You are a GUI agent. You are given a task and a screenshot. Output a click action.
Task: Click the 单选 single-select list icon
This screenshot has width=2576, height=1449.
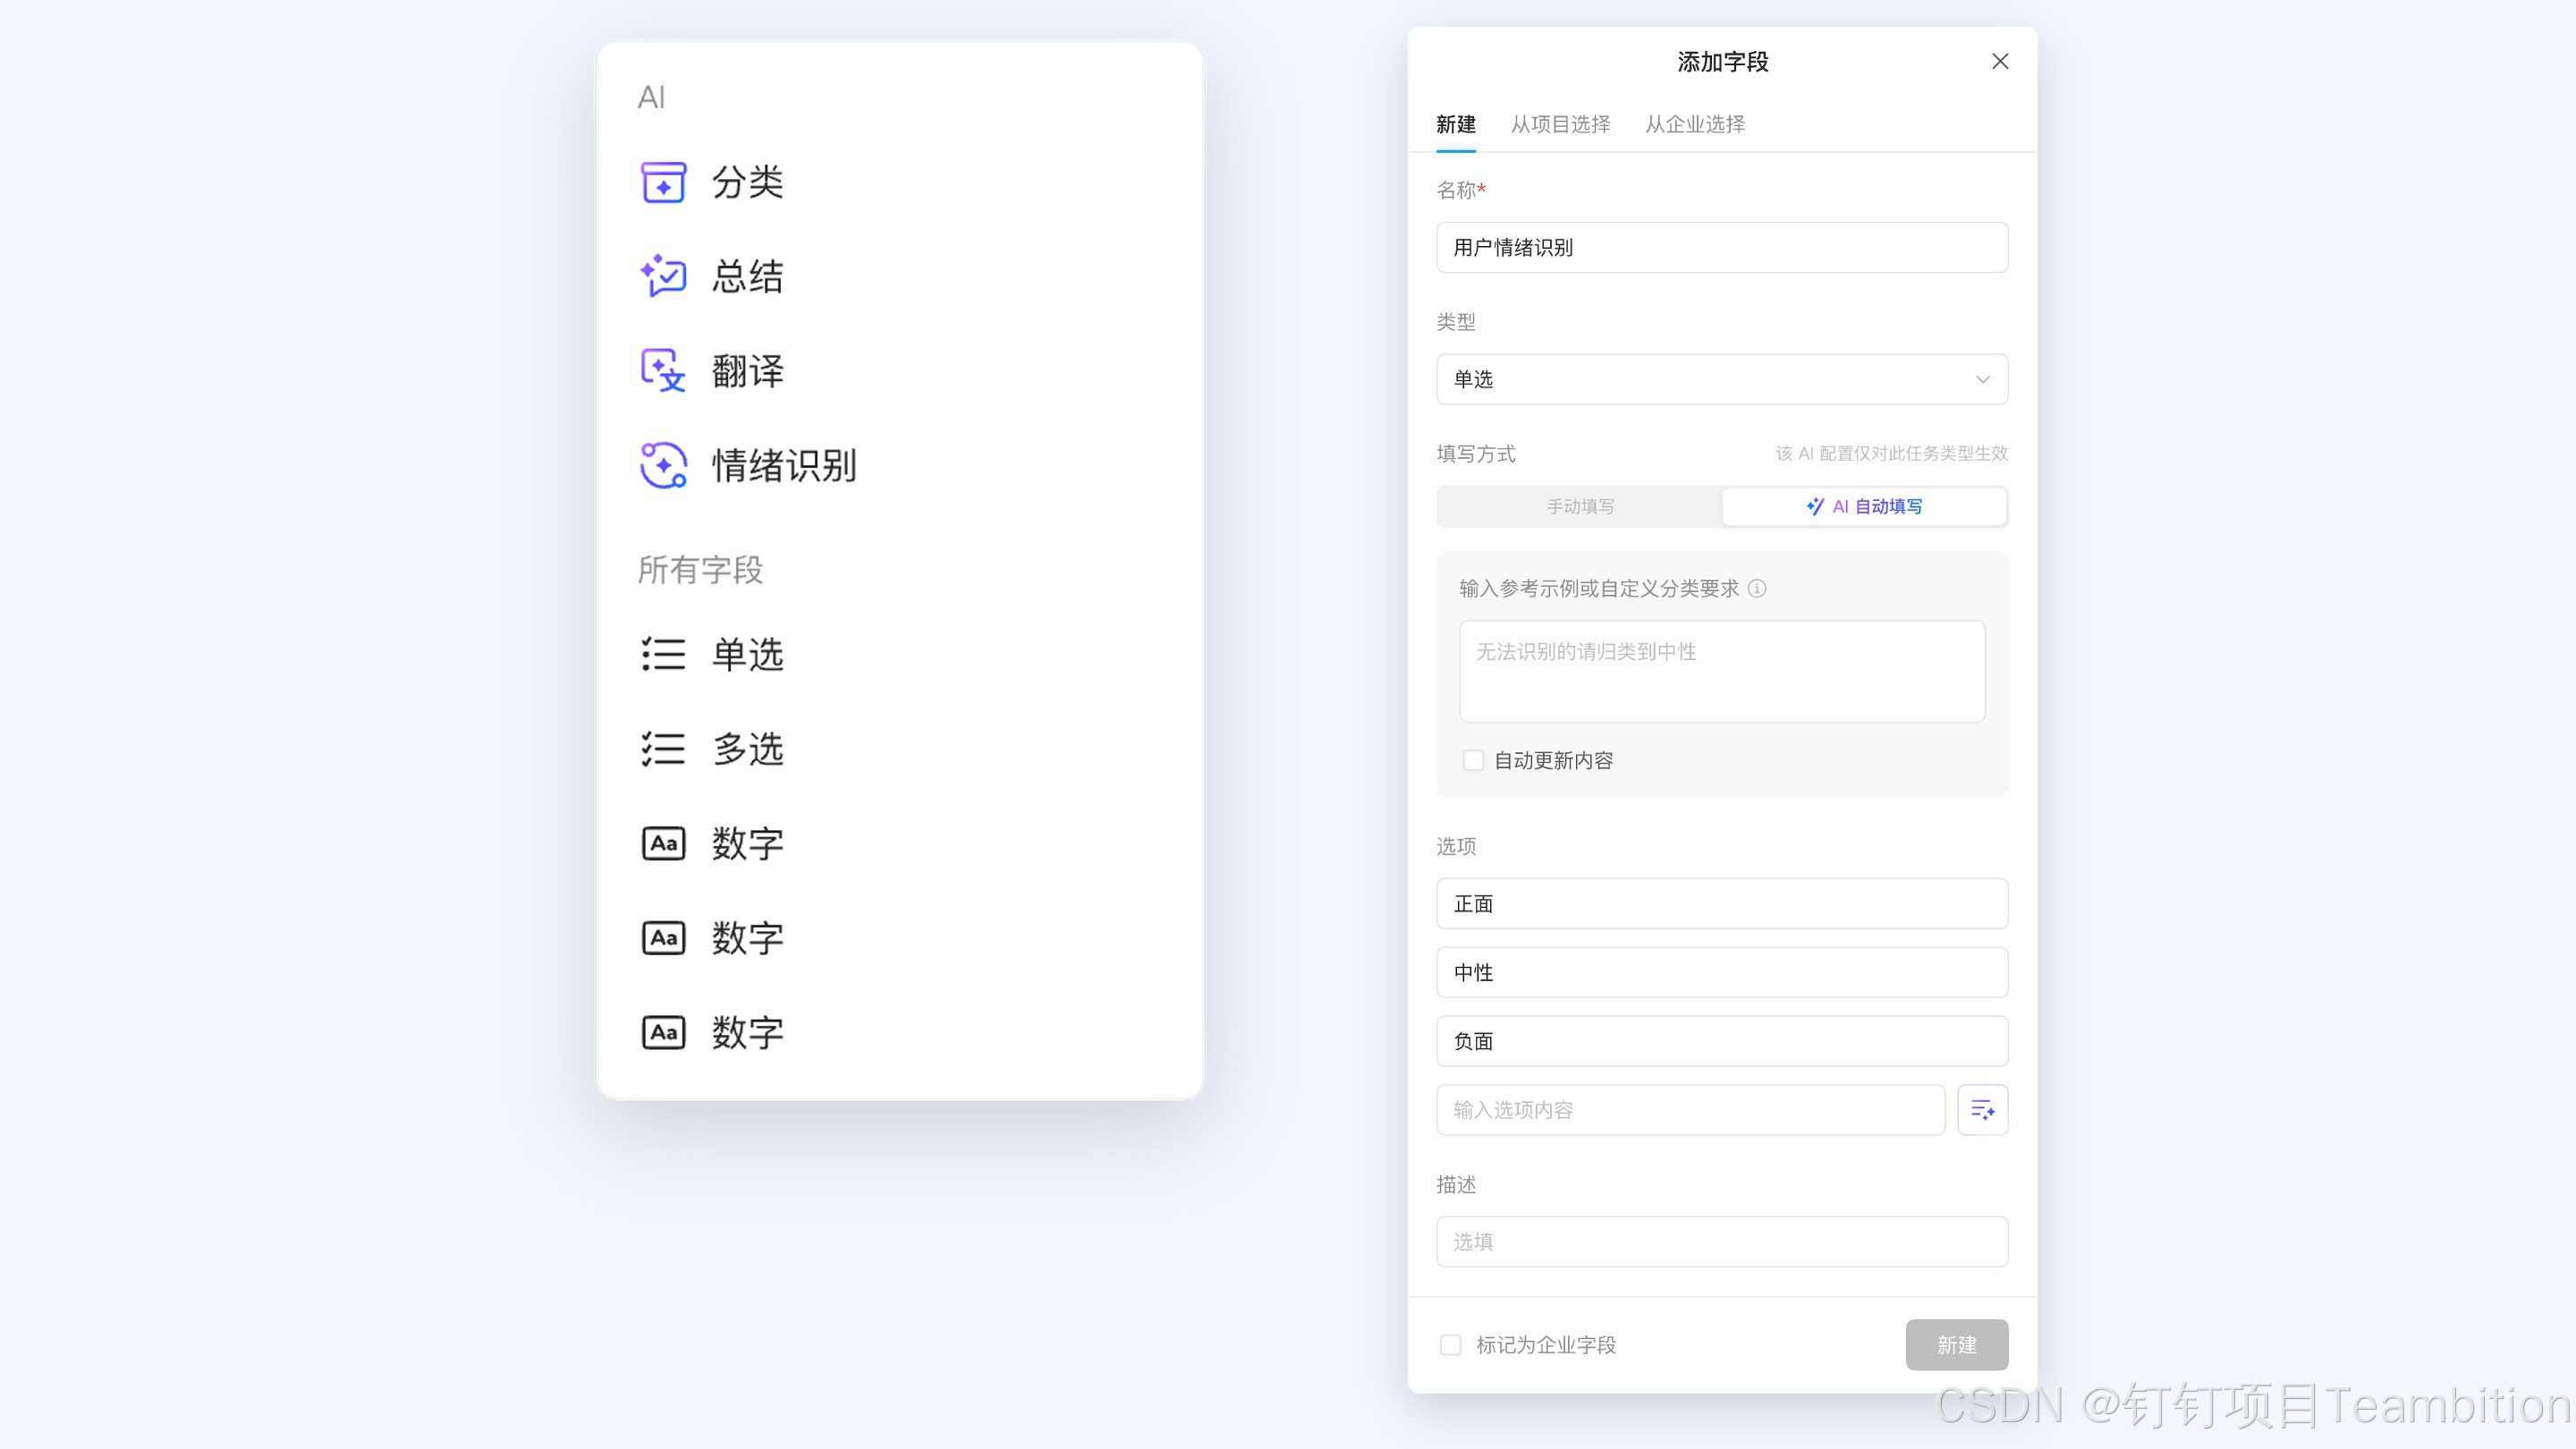coord(662,654)
